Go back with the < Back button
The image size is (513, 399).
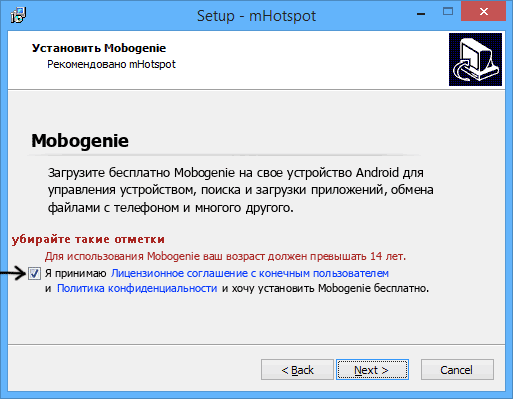point(297,370)
